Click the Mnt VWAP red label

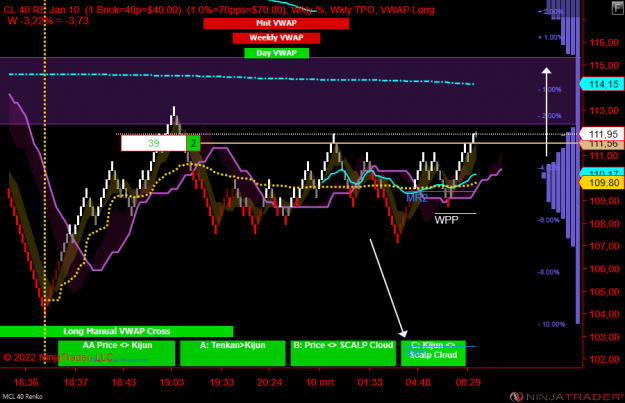coord(276,23)
